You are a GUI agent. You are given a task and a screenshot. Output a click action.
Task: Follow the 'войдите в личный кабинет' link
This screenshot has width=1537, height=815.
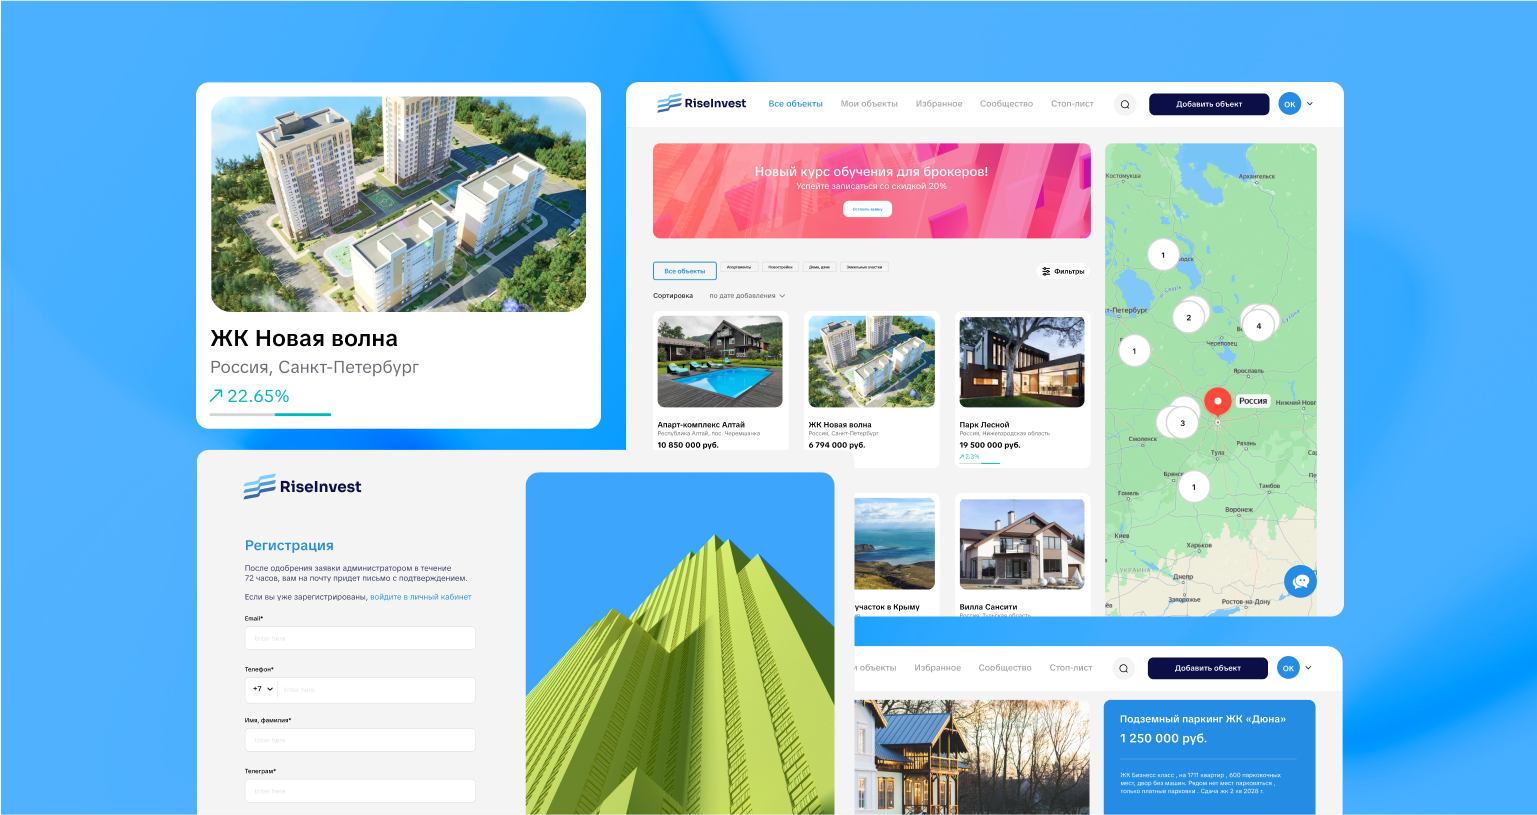(x=421, y=597)
